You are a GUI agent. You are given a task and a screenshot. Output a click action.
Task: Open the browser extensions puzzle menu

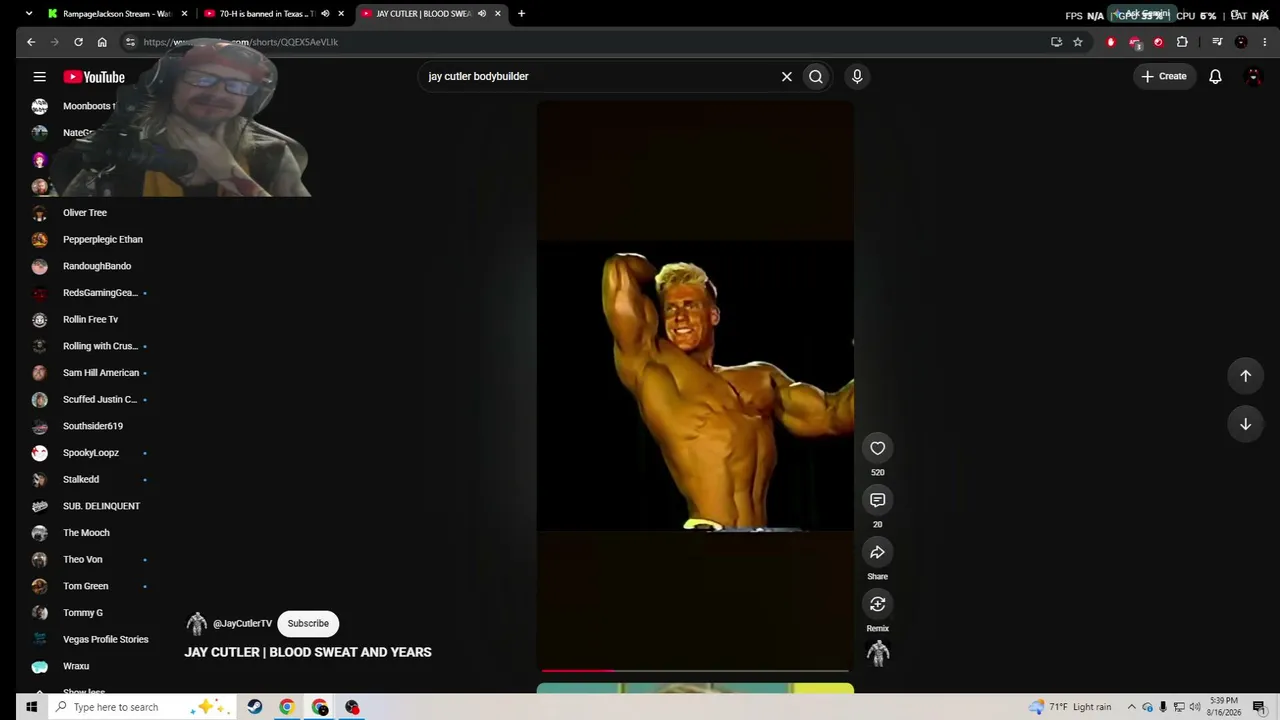point(1182,42)
